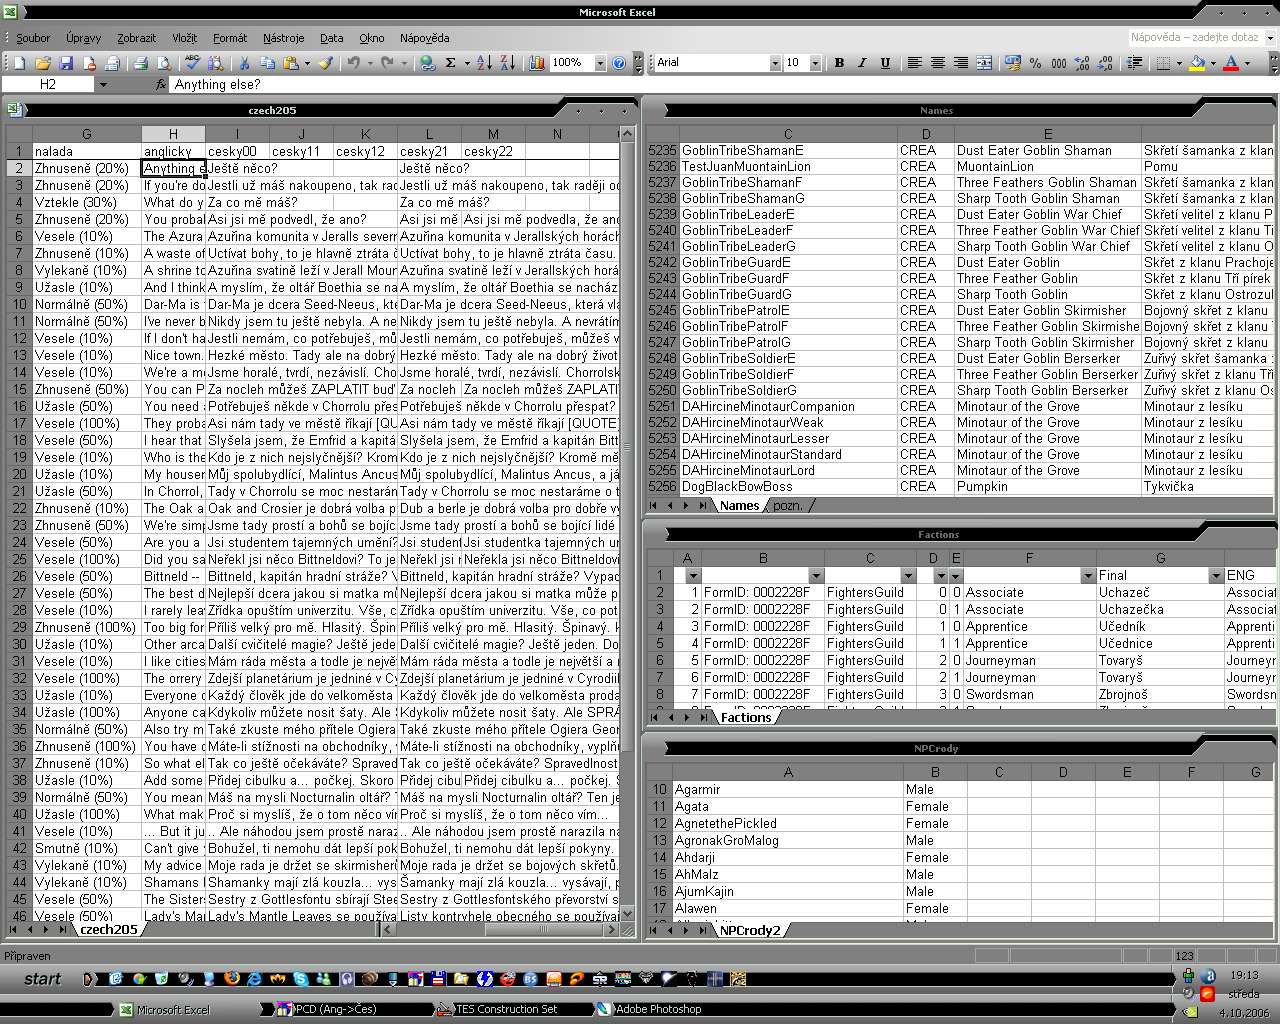
Task: Click the Decrease Decimal icon
Action: (x=1105, y=63)
